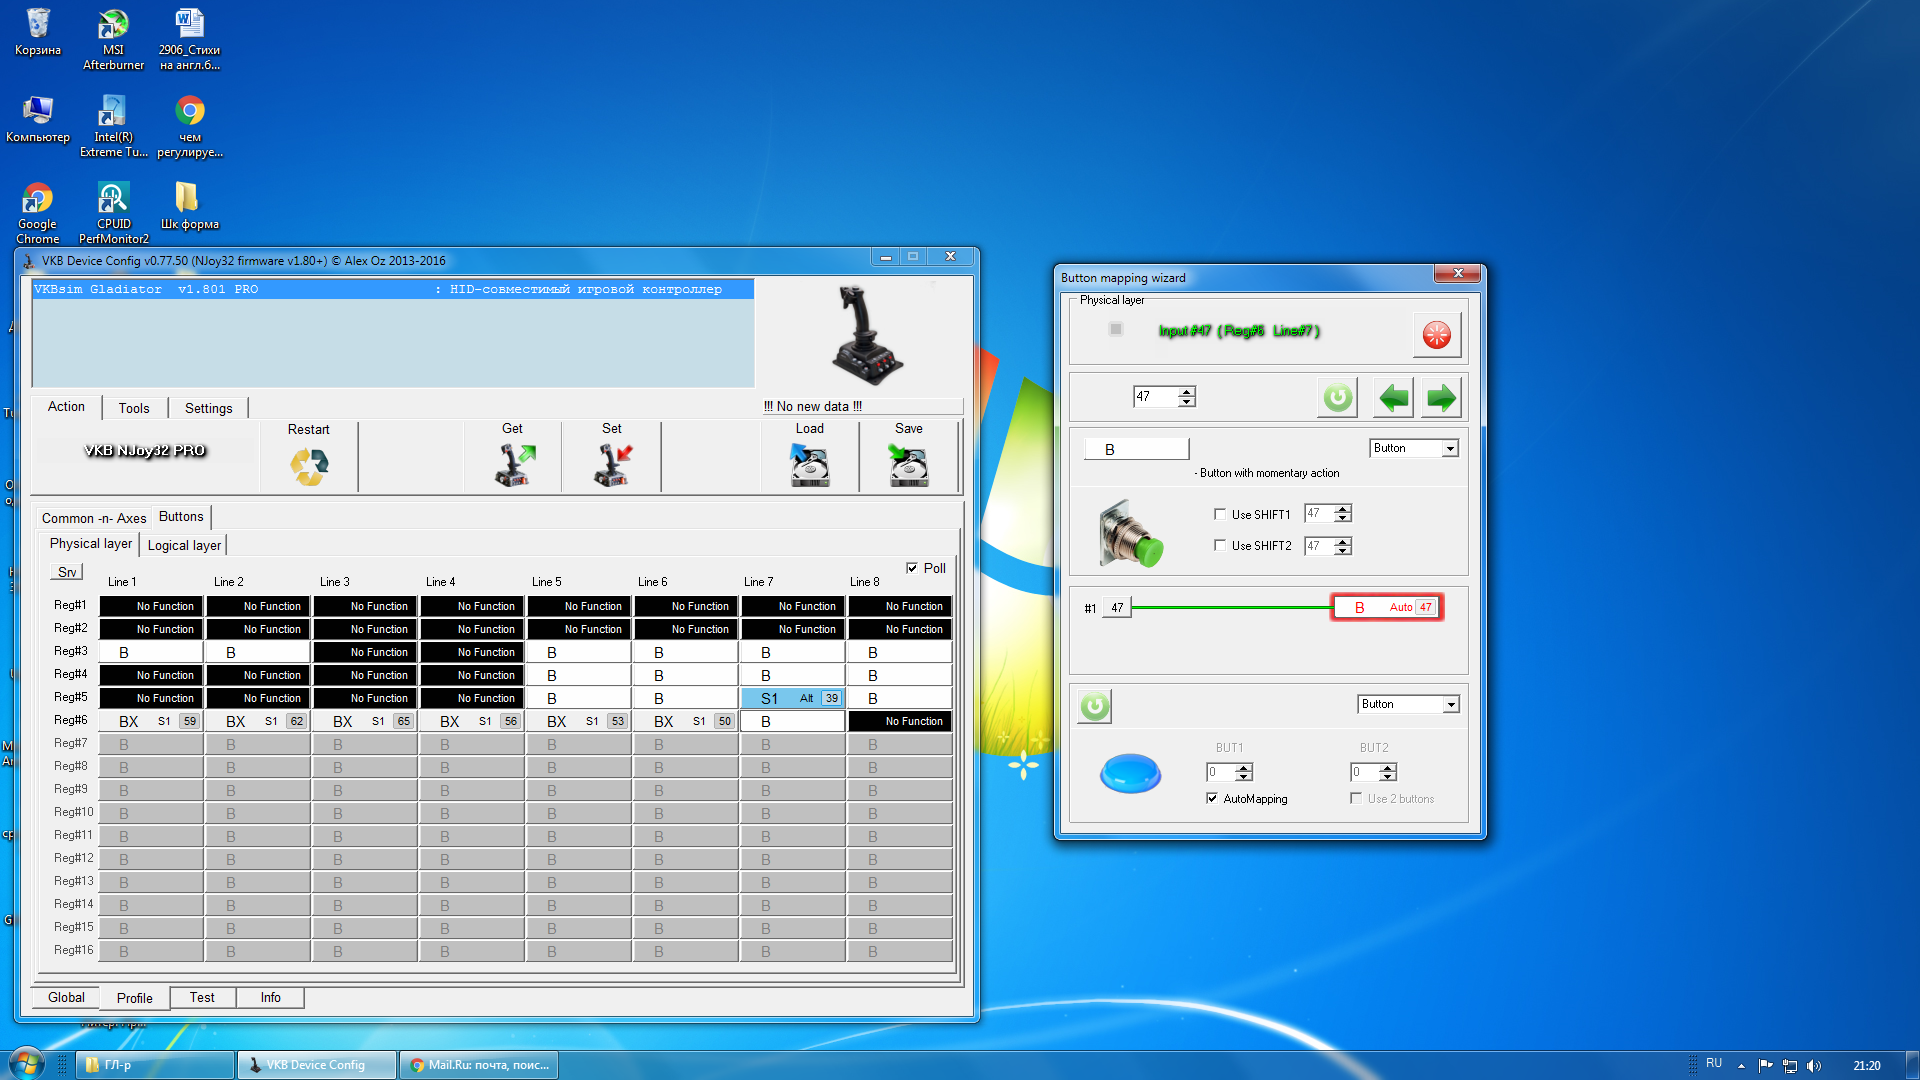Toggle the Poll checkbox
Viewport: 1920px width, 1080px height.
pos(911,568)
